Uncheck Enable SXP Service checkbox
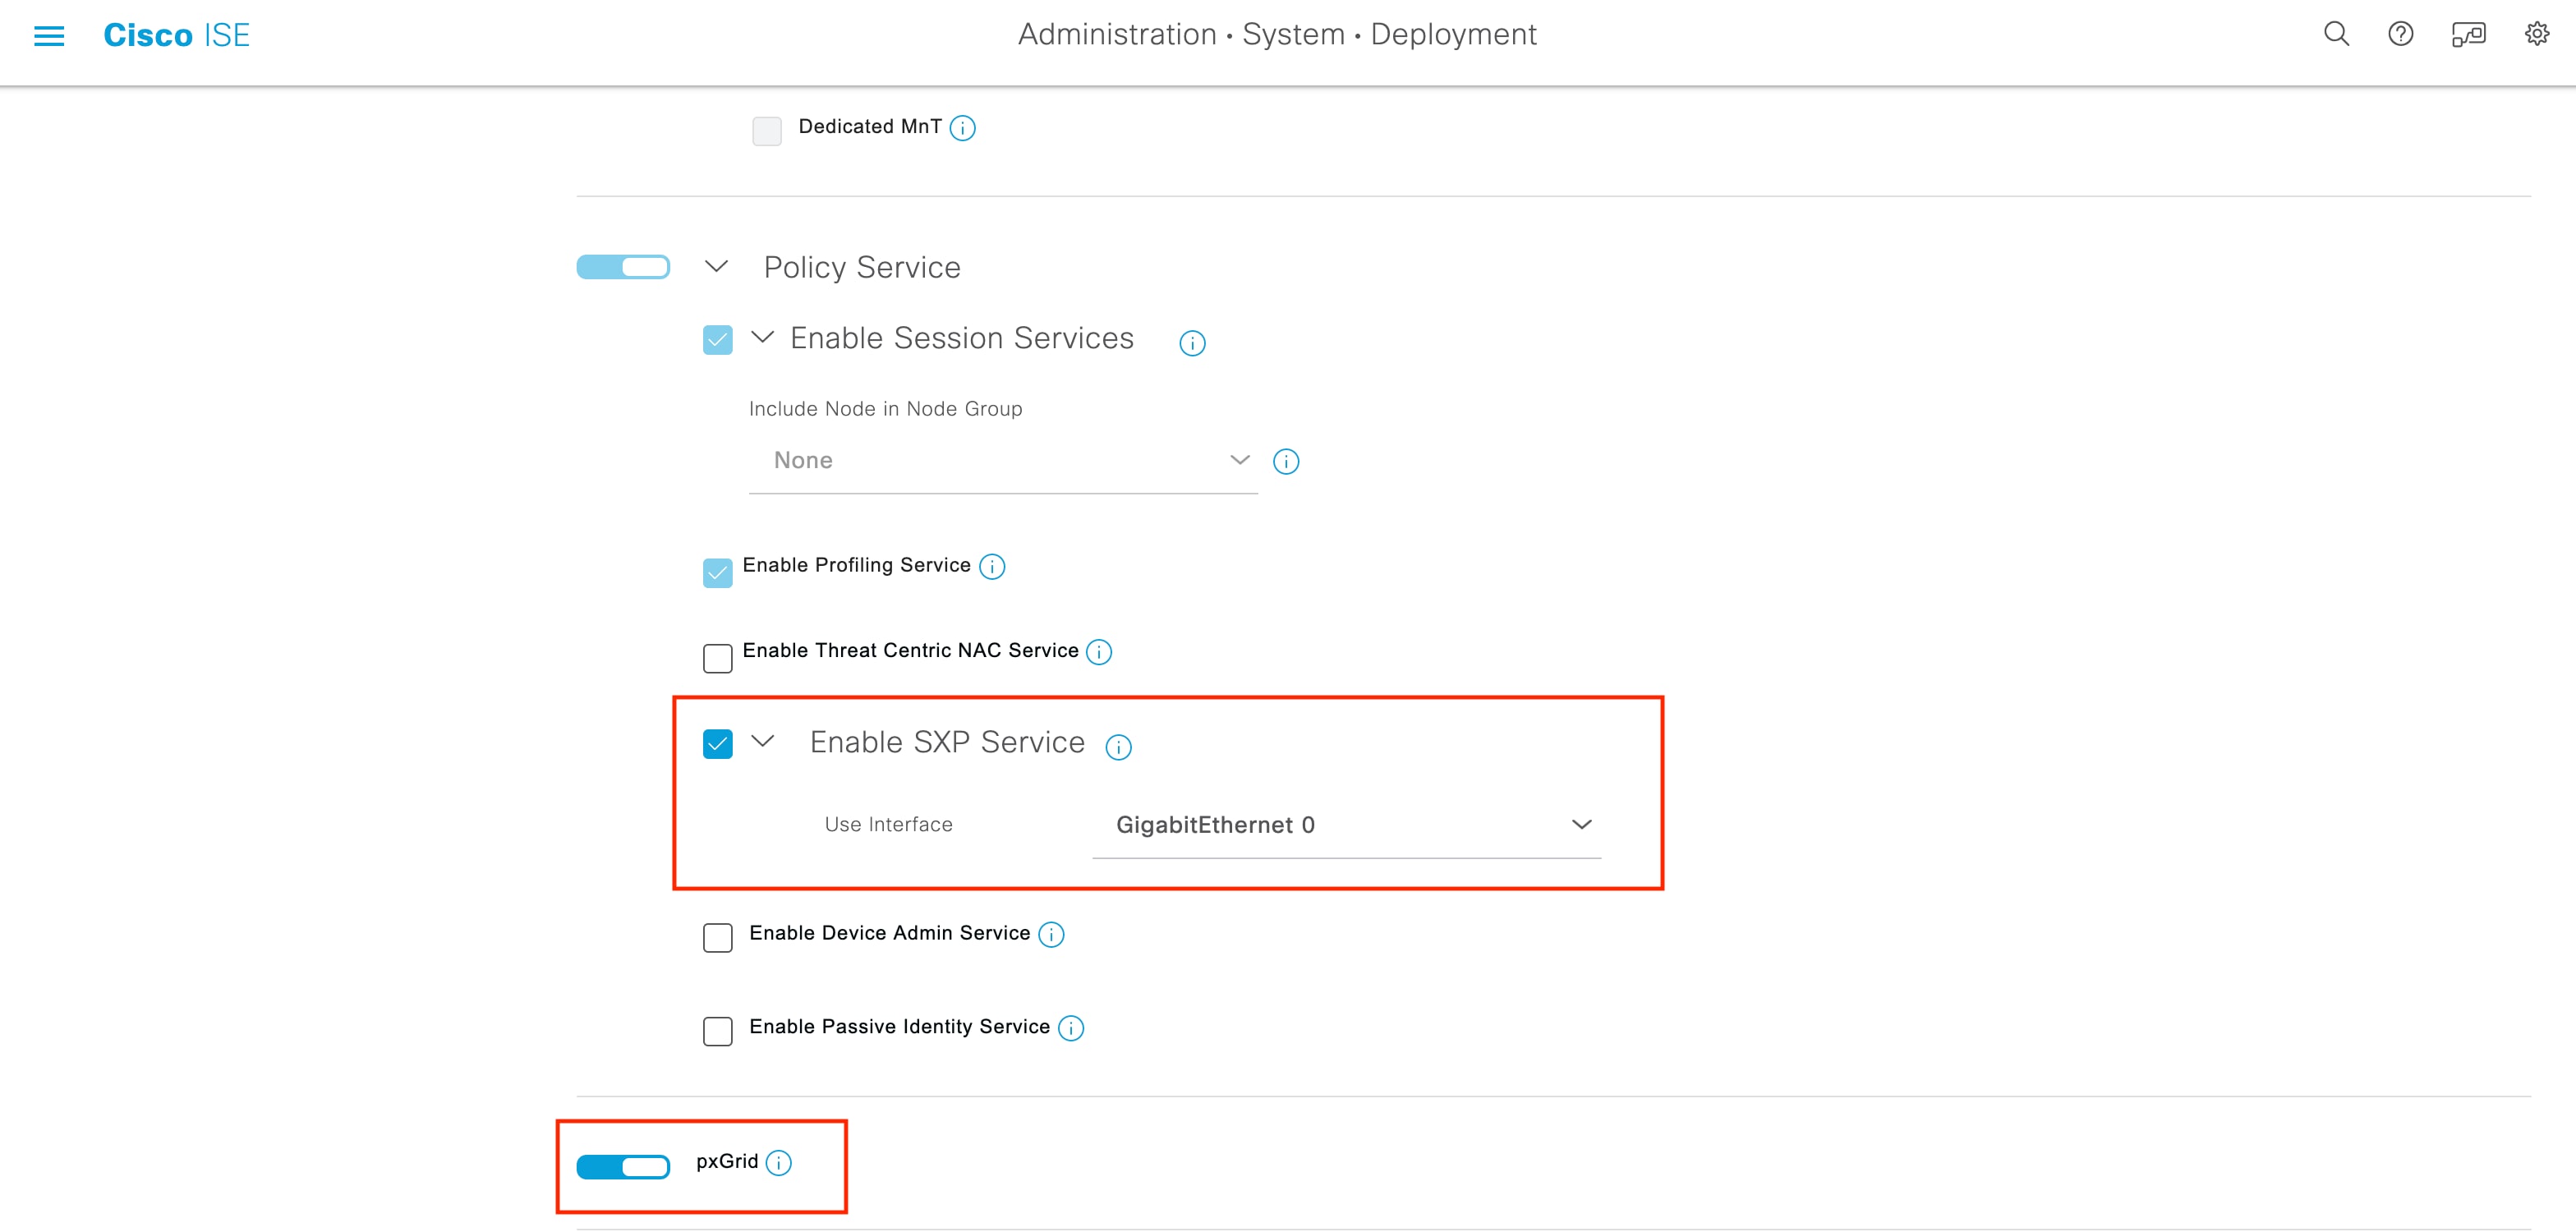The height and width of the screenshot is (1232, 2576). pos(717,744)
